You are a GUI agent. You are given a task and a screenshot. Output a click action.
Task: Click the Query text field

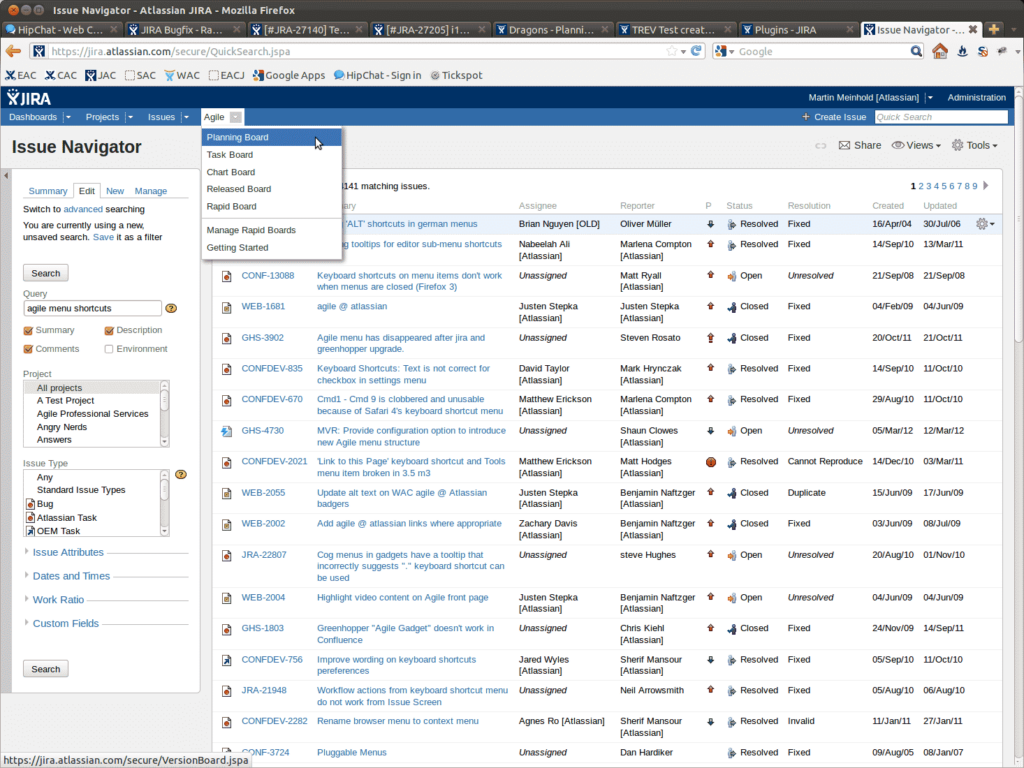[92, 308]
